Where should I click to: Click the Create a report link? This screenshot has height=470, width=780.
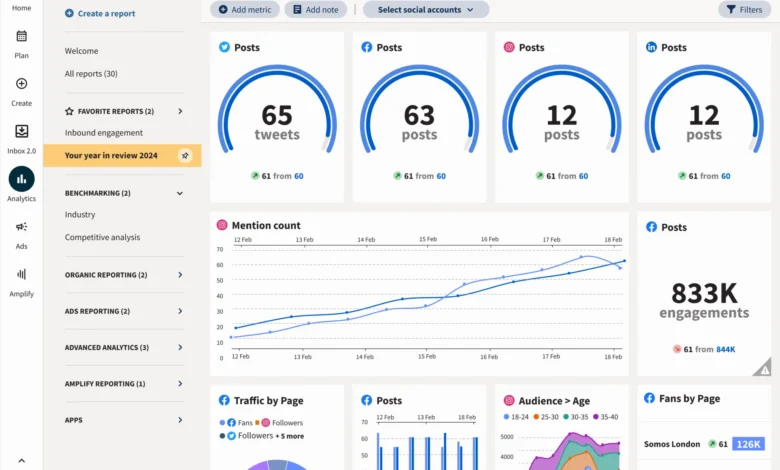[x=100, y=14]
